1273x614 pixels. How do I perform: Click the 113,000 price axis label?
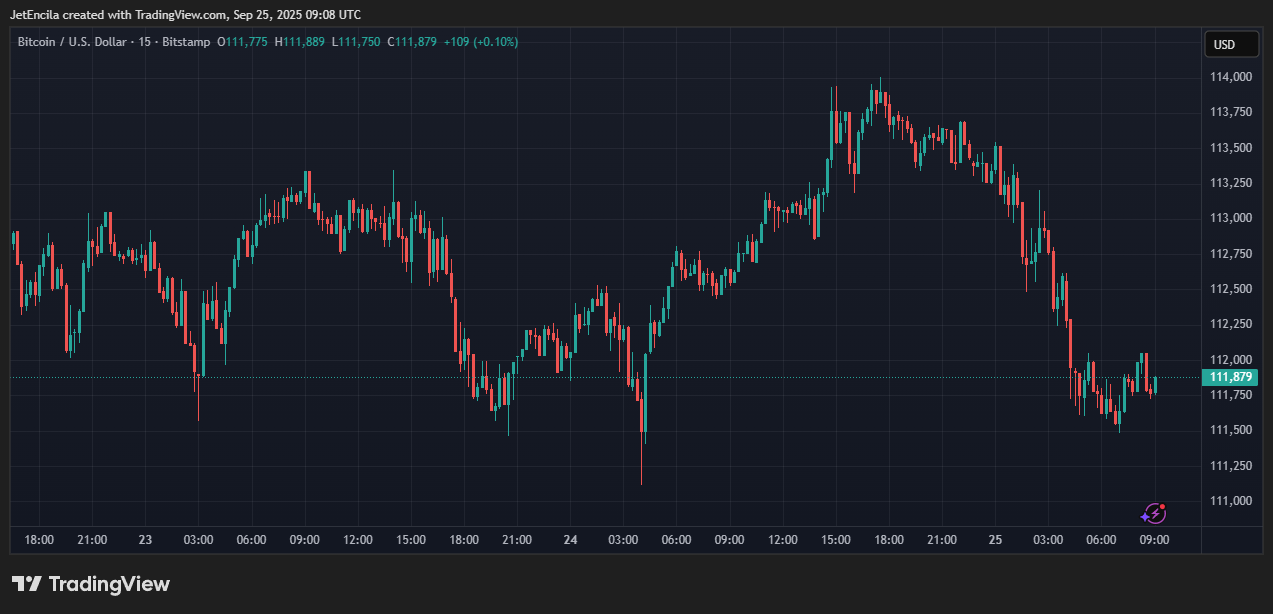tap(1232, 218)
